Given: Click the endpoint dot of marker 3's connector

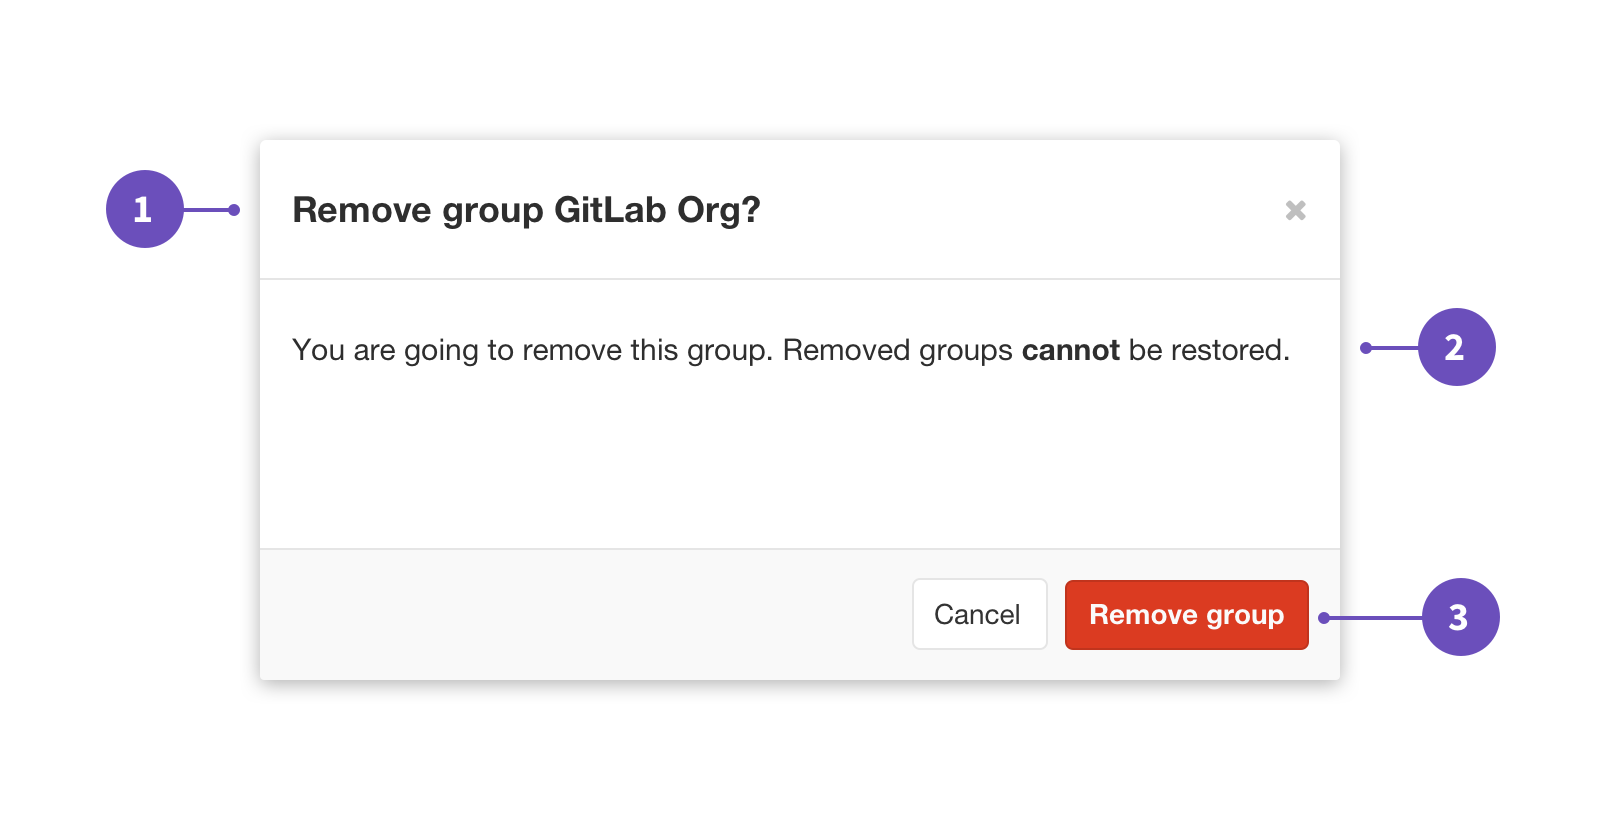Looking at the screenshot, I should click(x=1324, y=618).
